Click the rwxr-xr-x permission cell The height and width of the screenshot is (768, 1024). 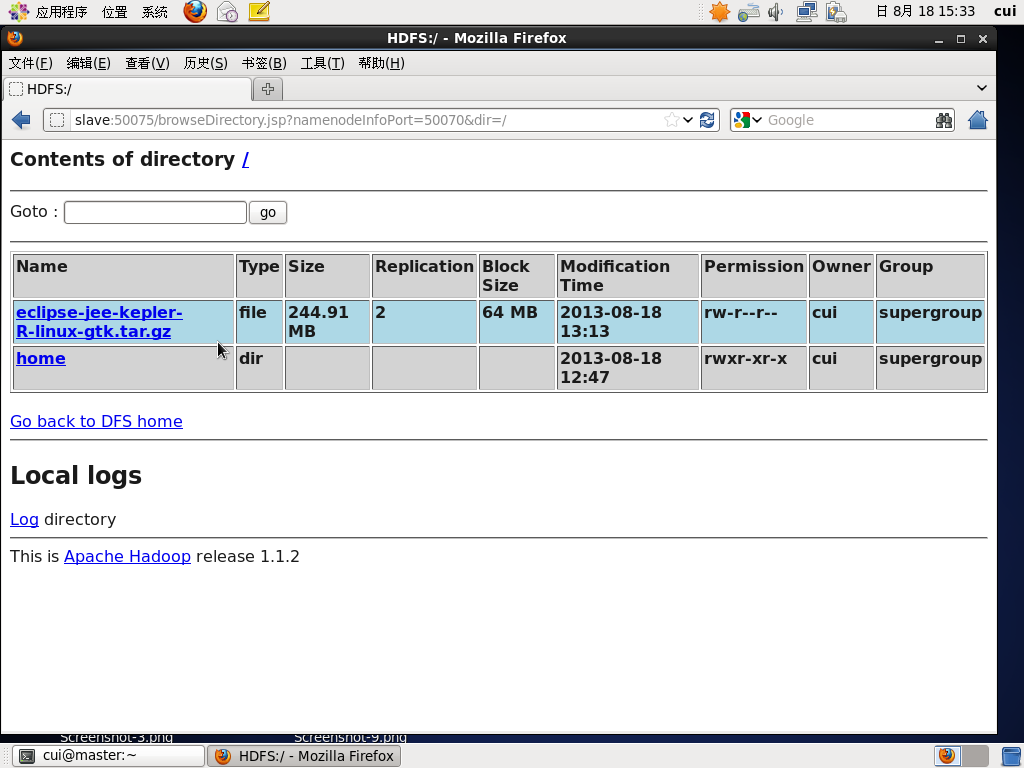point(754,368)
